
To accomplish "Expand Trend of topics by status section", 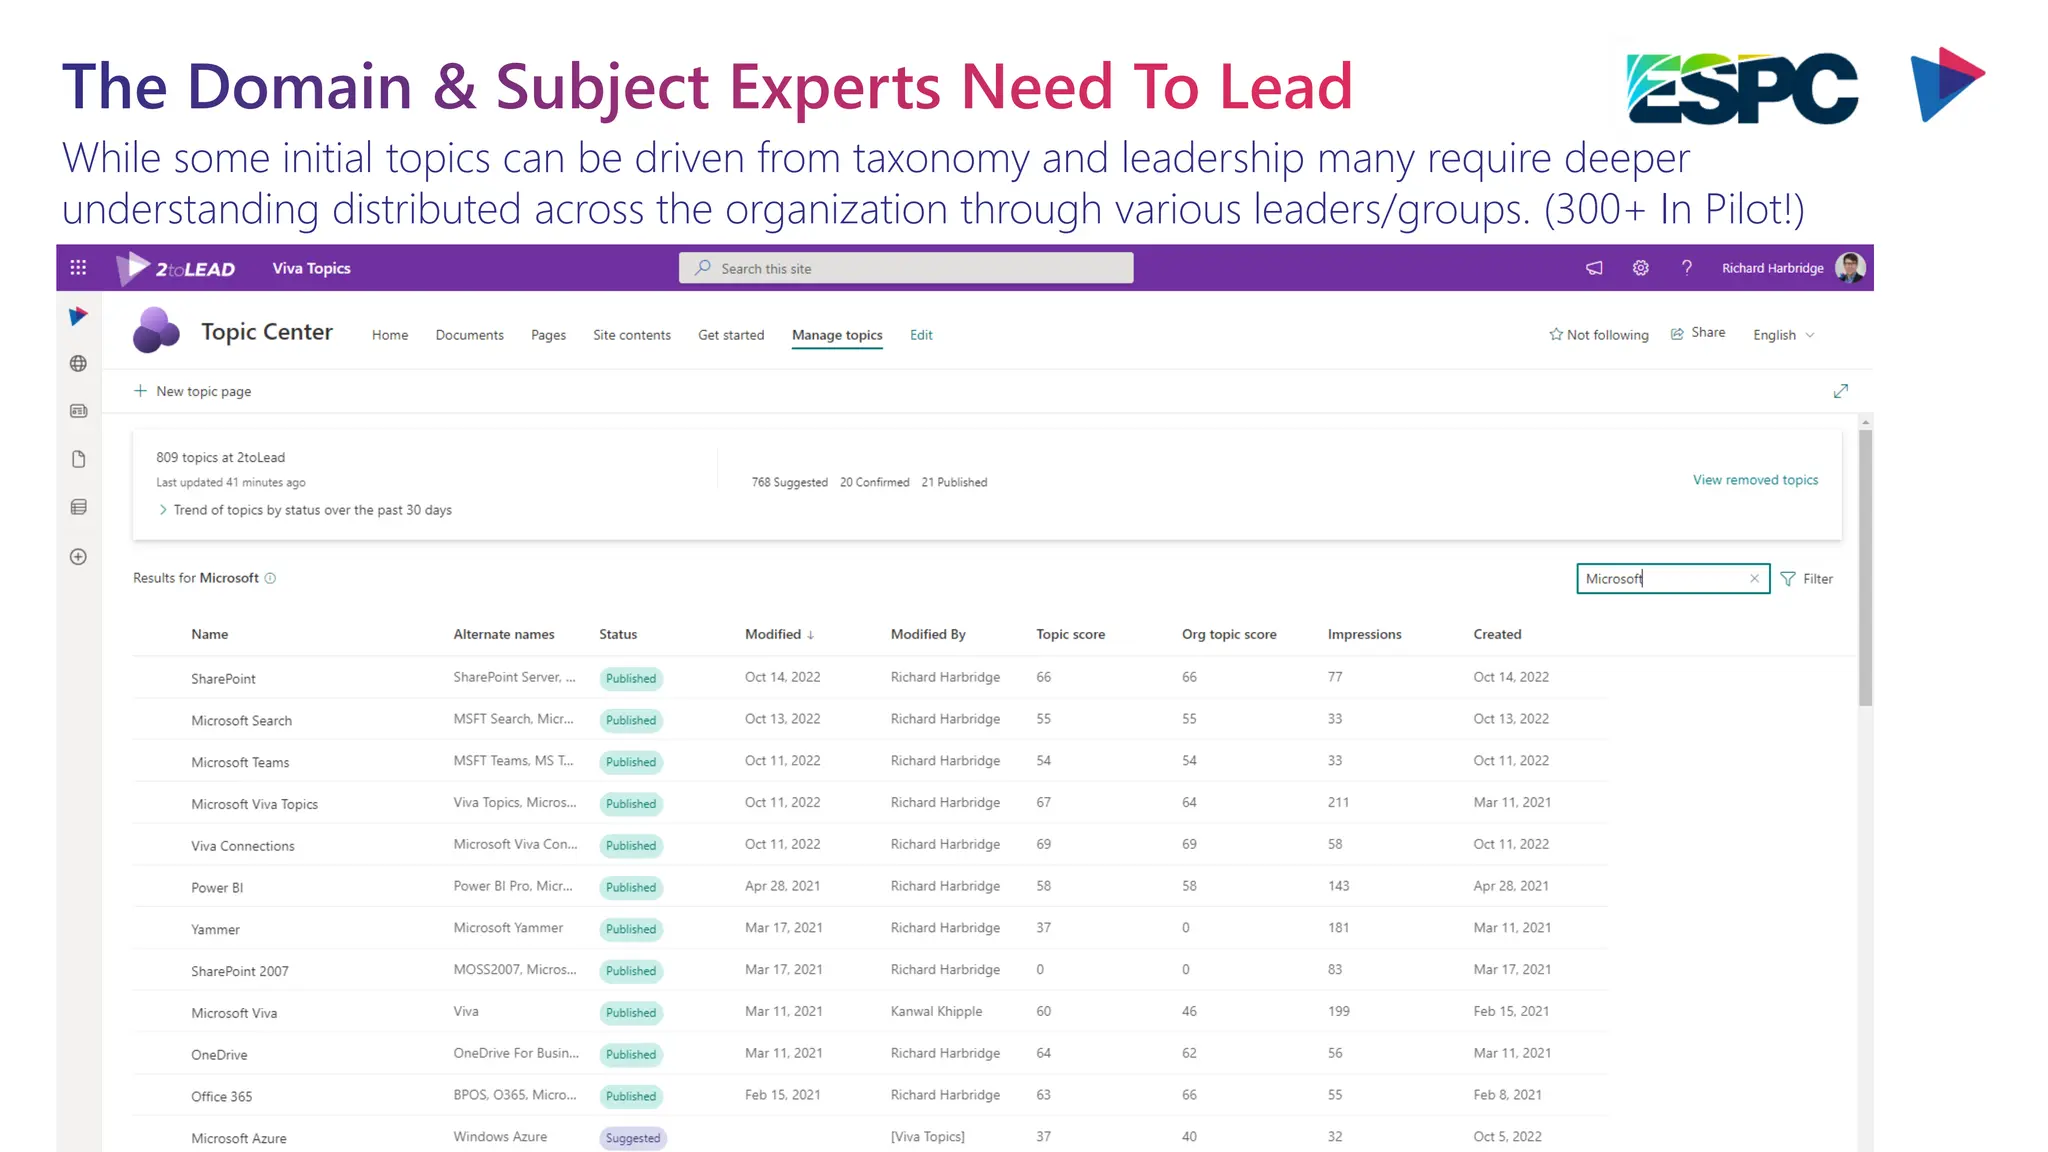I will click(x=304, y=510).
